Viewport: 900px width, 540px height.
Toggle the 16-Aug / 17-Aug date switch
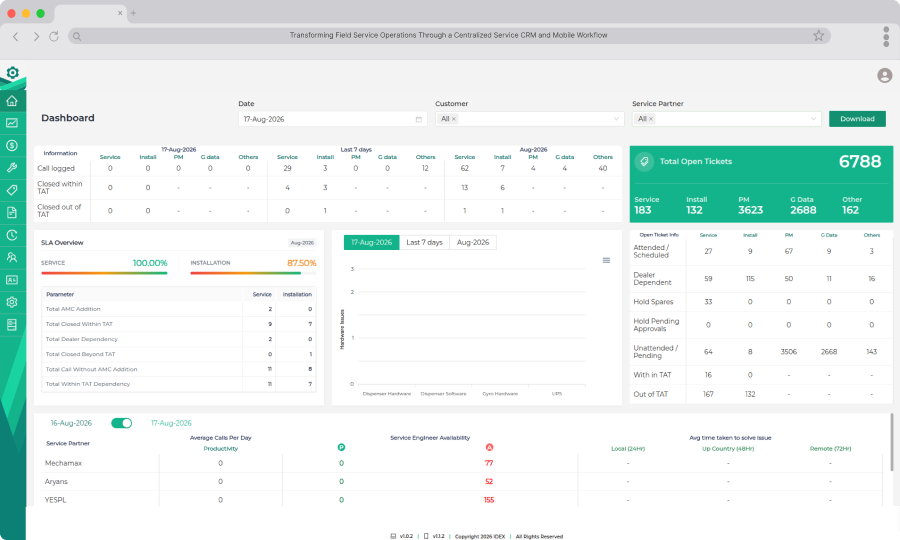tap(121, 423)
